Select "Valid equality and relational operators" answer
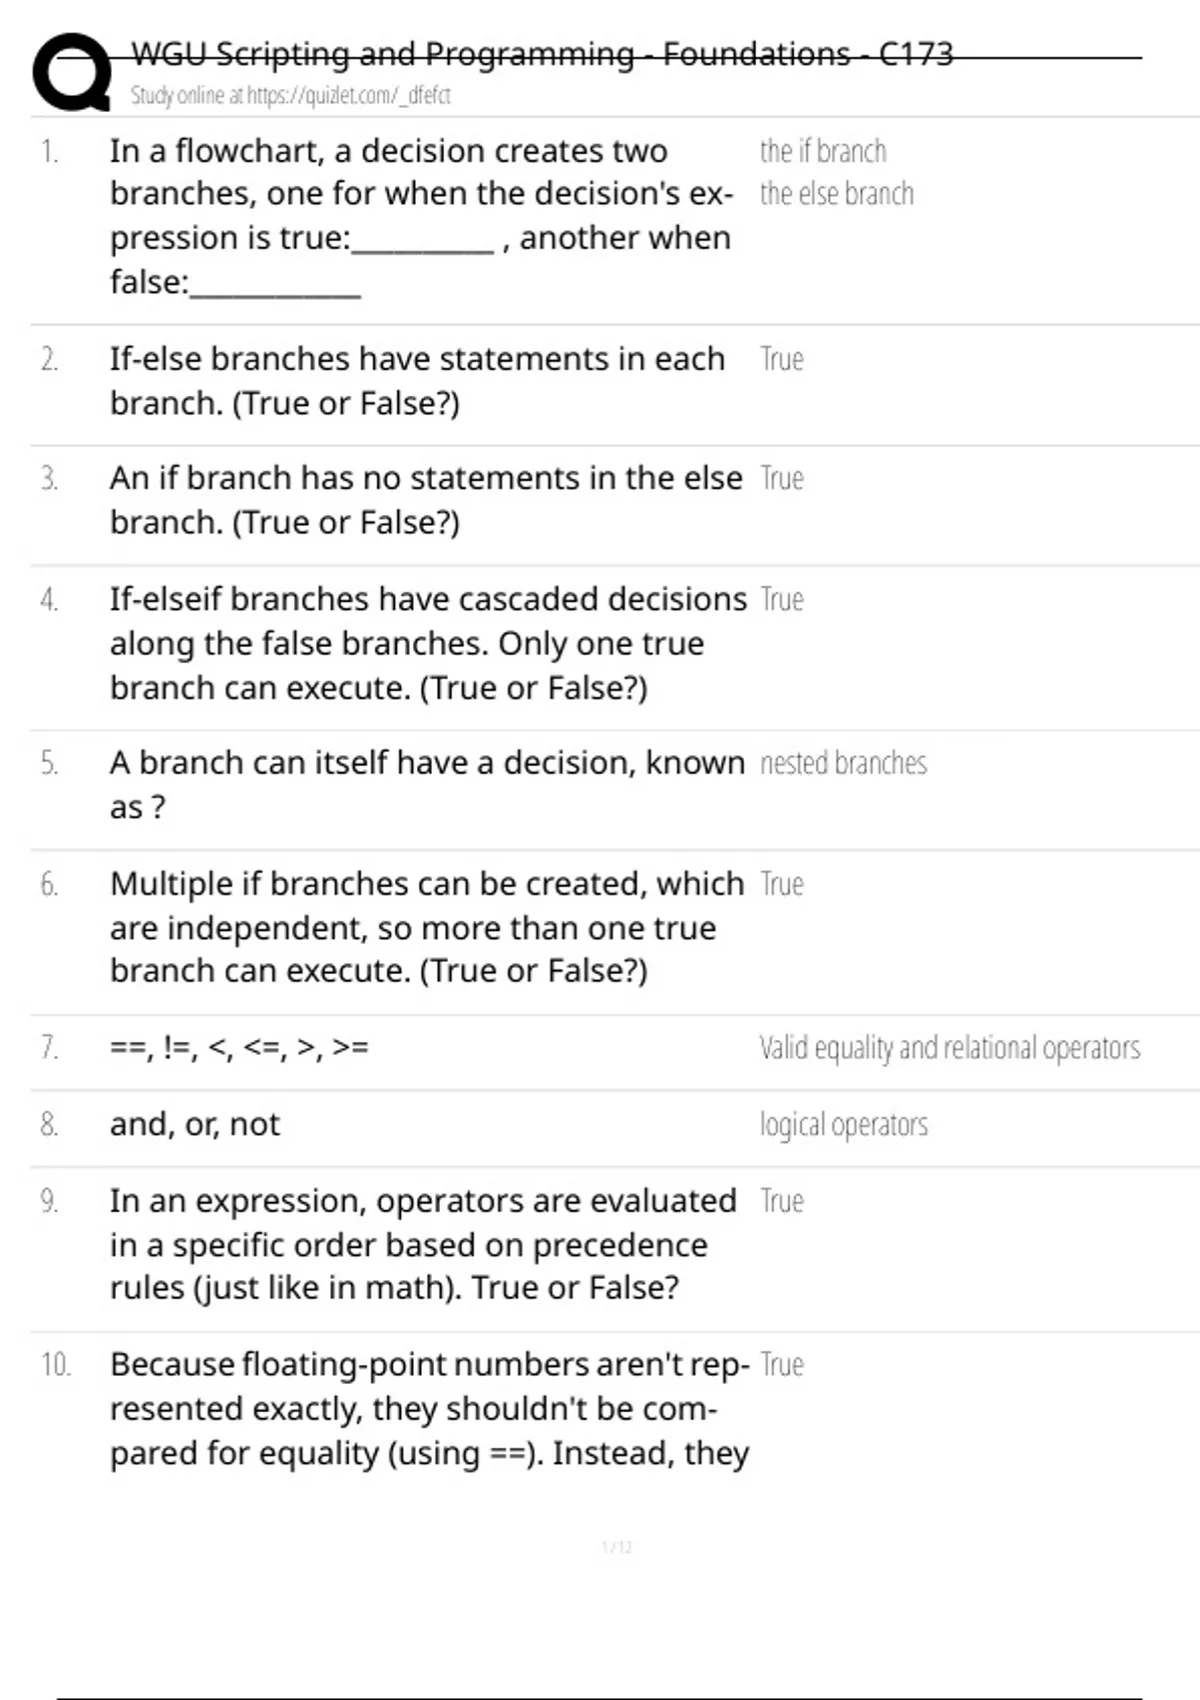Image resolution: width=1200 pixels, height=1700 pixels. click(x=949, y=1048)
